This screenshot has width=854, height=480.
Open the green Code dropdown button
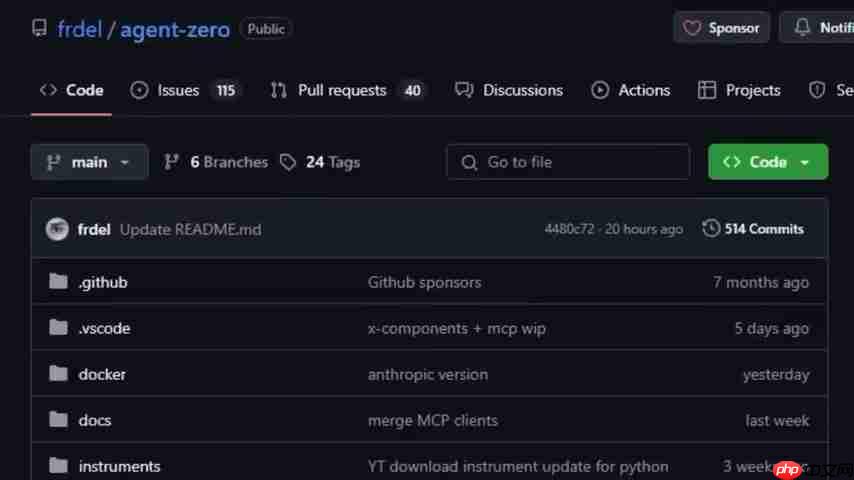tap(768, 162)
